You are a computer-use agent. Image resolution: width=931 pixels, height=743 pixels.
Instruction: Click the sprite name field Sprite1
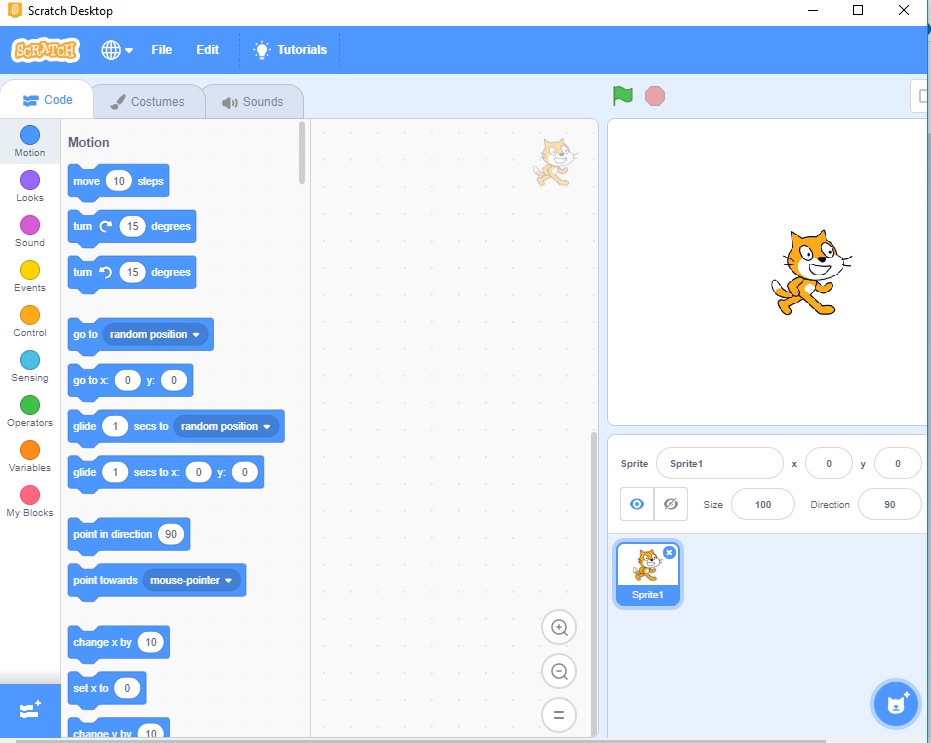(720, 463)
